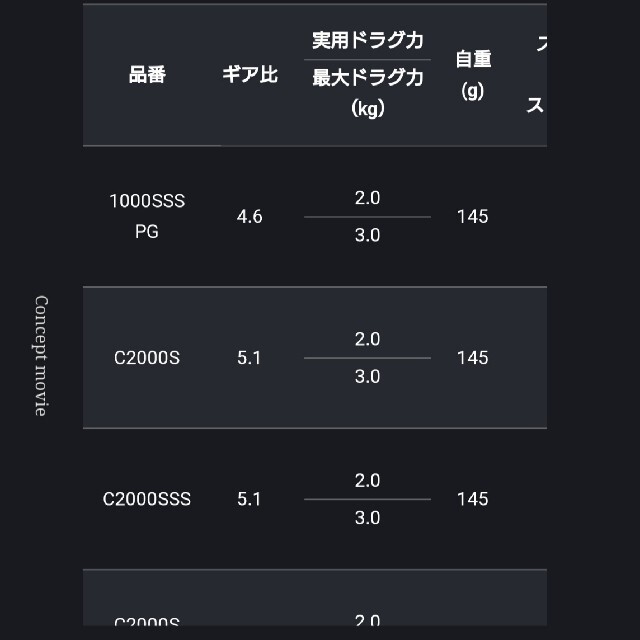
Task: Click the 実用ドラグ力 header label
Action: pyautogui.click(x=367, y=40)
